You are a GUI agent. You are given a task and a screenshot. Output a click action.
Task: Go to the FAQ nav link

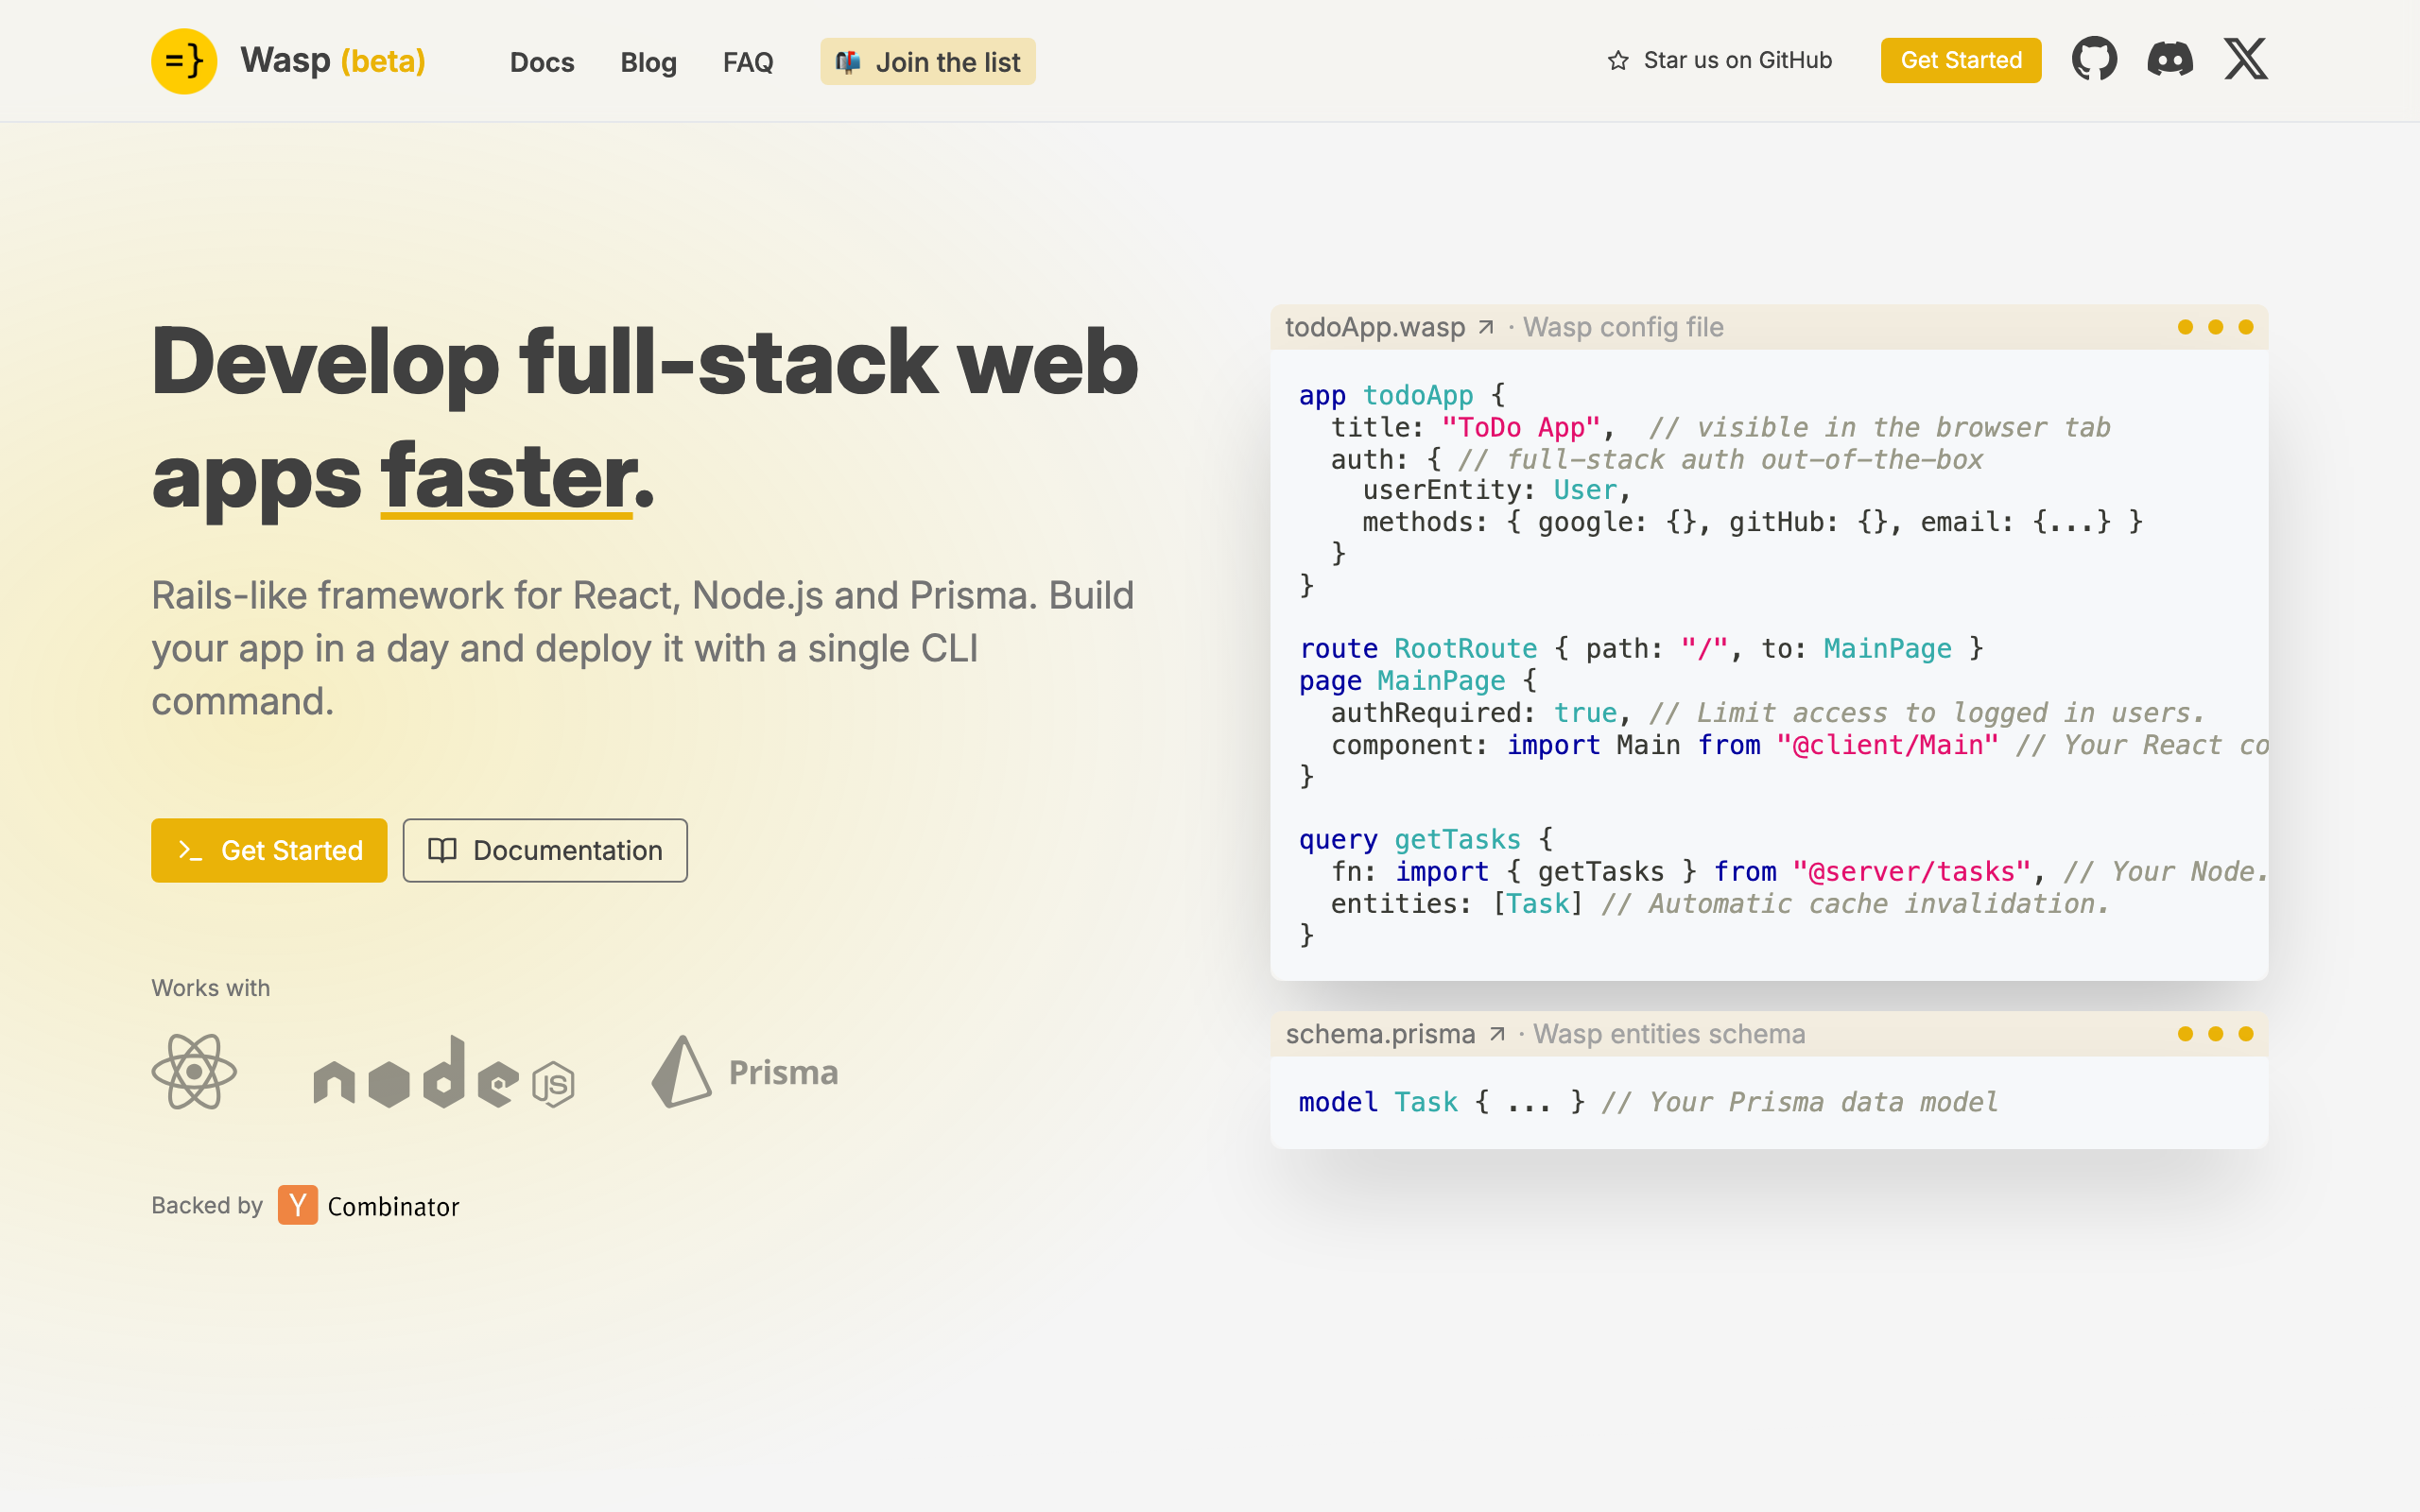coord(748,62)
